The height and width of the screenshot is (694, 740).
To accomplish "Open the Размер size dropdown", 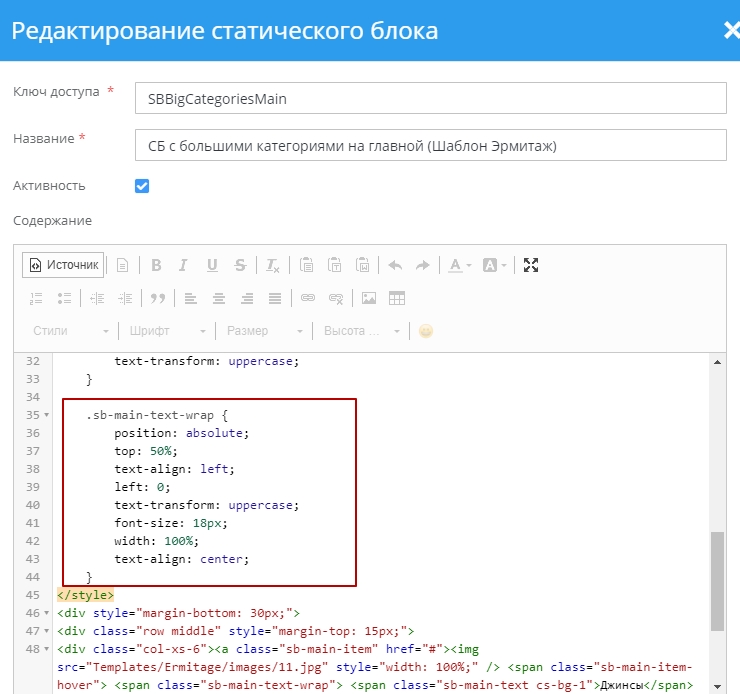I will [264, 331].
